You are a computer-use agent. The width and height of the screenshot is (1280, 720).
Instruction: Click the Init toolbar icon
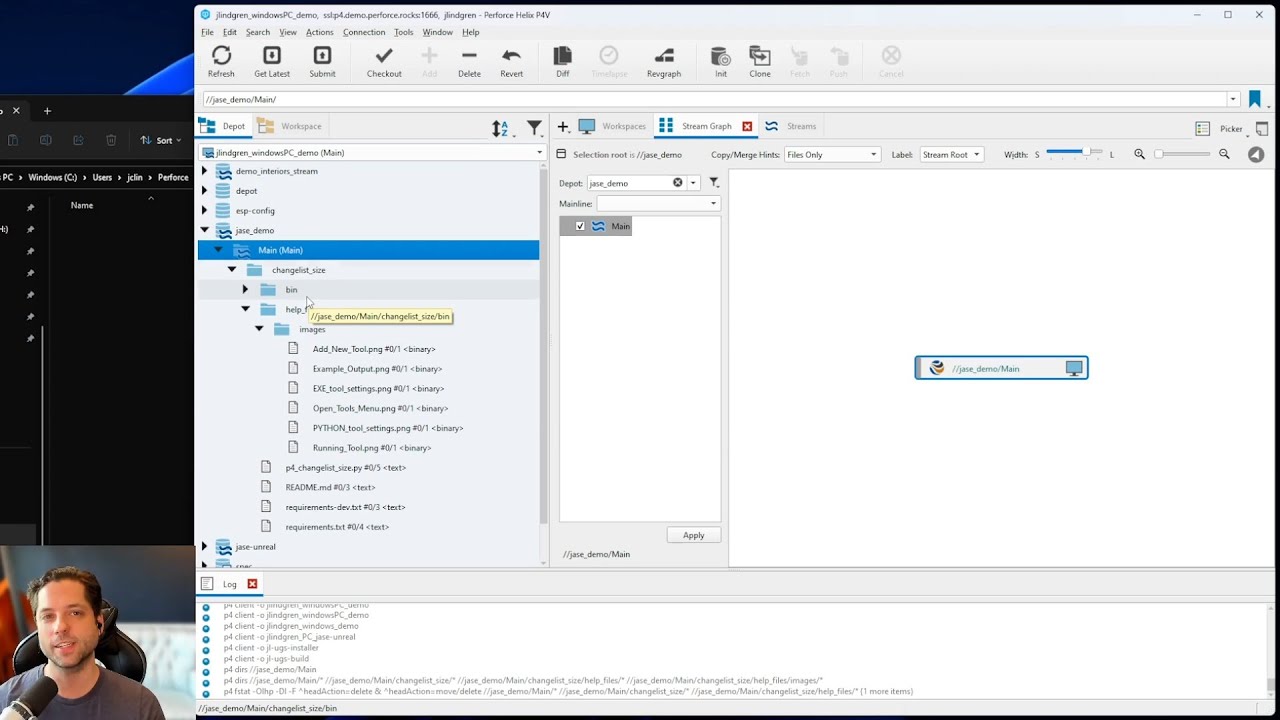pyautogui.click(x=720, y=62)
